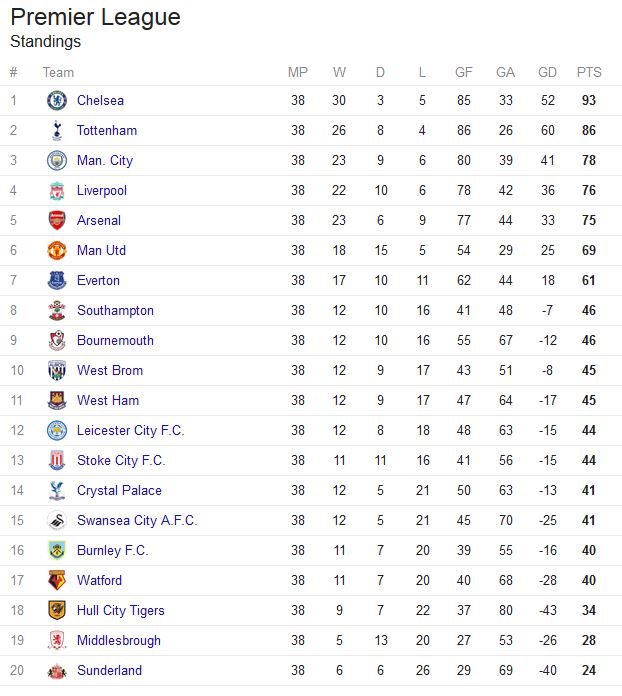Click the Arsenal club crest icon
622x696 pixels.
click(x=57, y=220)
